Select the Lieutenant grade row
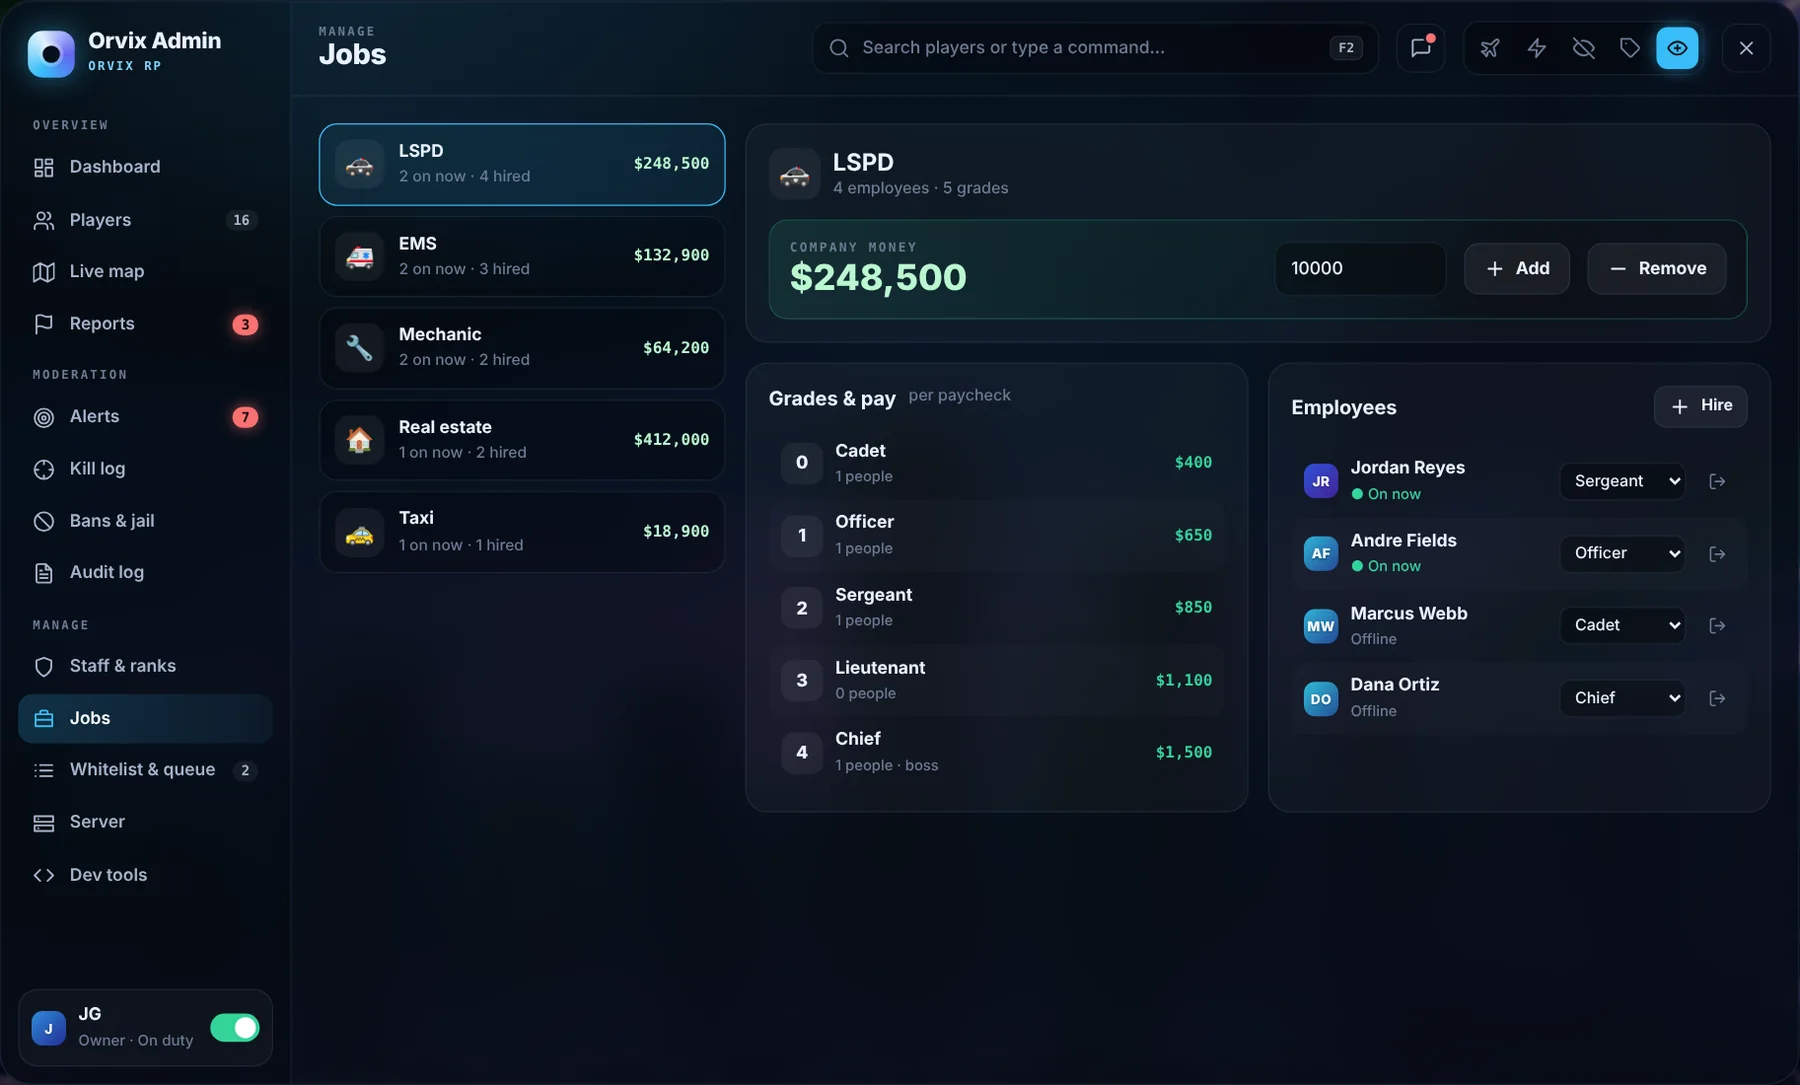Viewport: 1800px width, 1085px height. (x=996, y=680)
